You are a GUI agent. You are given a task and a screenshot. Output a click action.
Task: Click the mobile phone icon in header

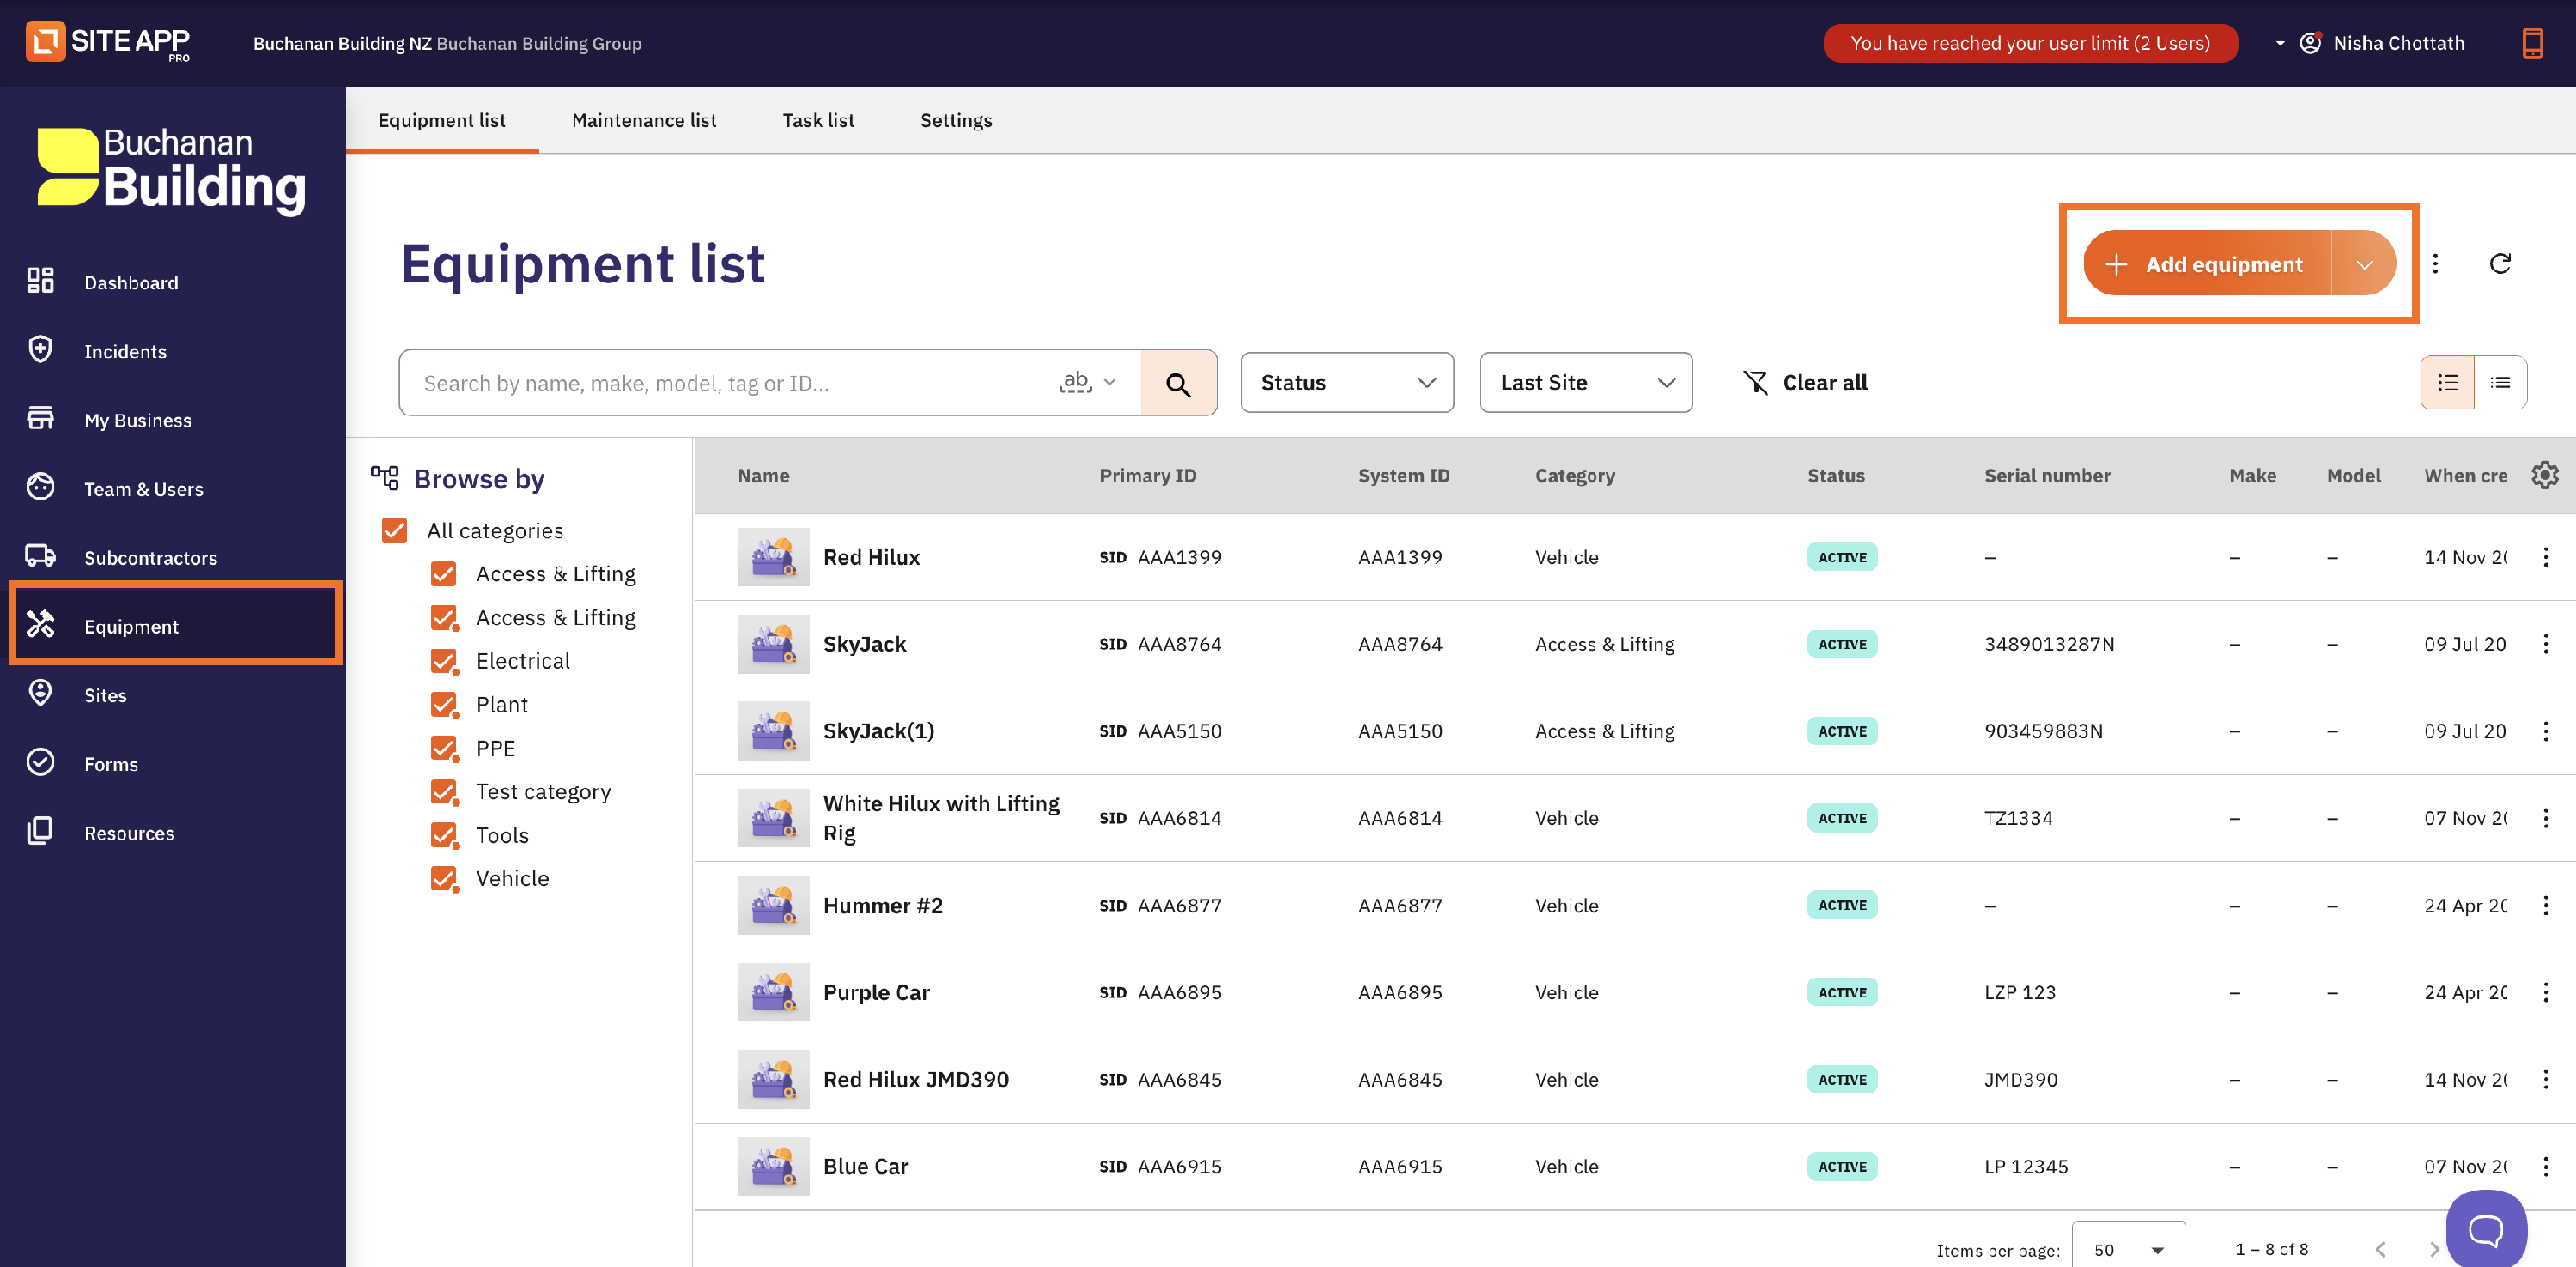pyautogui.click(x=2532, y=43)
